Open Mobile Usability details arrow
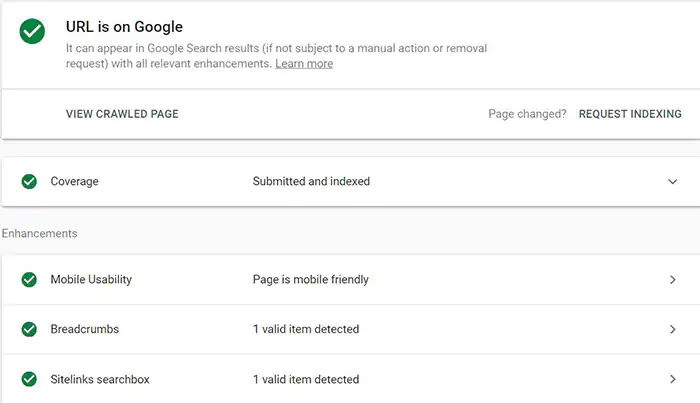This screenshot has width=700, height=403. pos(673,280)
